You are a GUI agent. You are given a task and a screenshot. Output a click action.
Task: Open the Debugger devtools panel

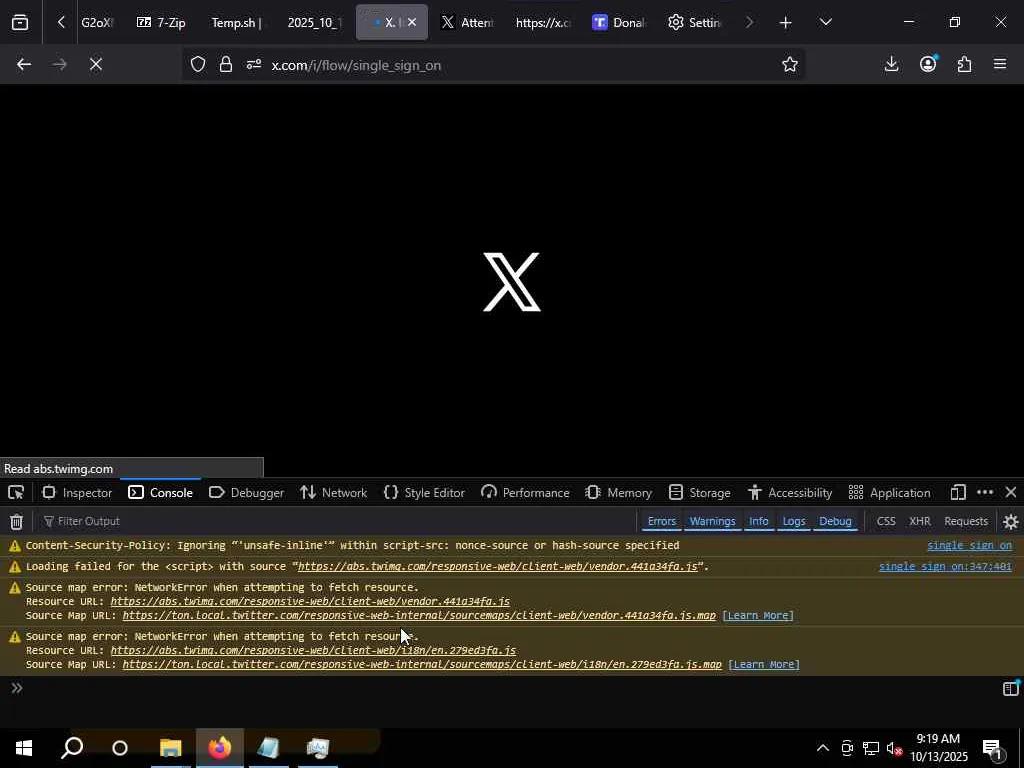coord(246,492)
